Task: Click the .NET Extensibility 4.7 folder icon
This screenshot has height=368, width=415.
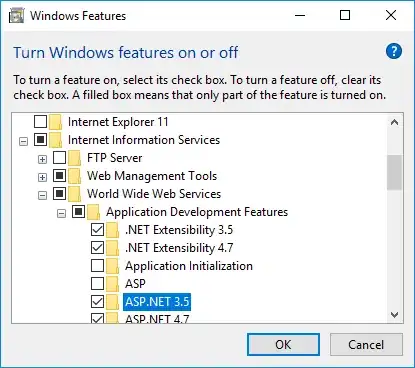Action: click(x=113, y=248)
